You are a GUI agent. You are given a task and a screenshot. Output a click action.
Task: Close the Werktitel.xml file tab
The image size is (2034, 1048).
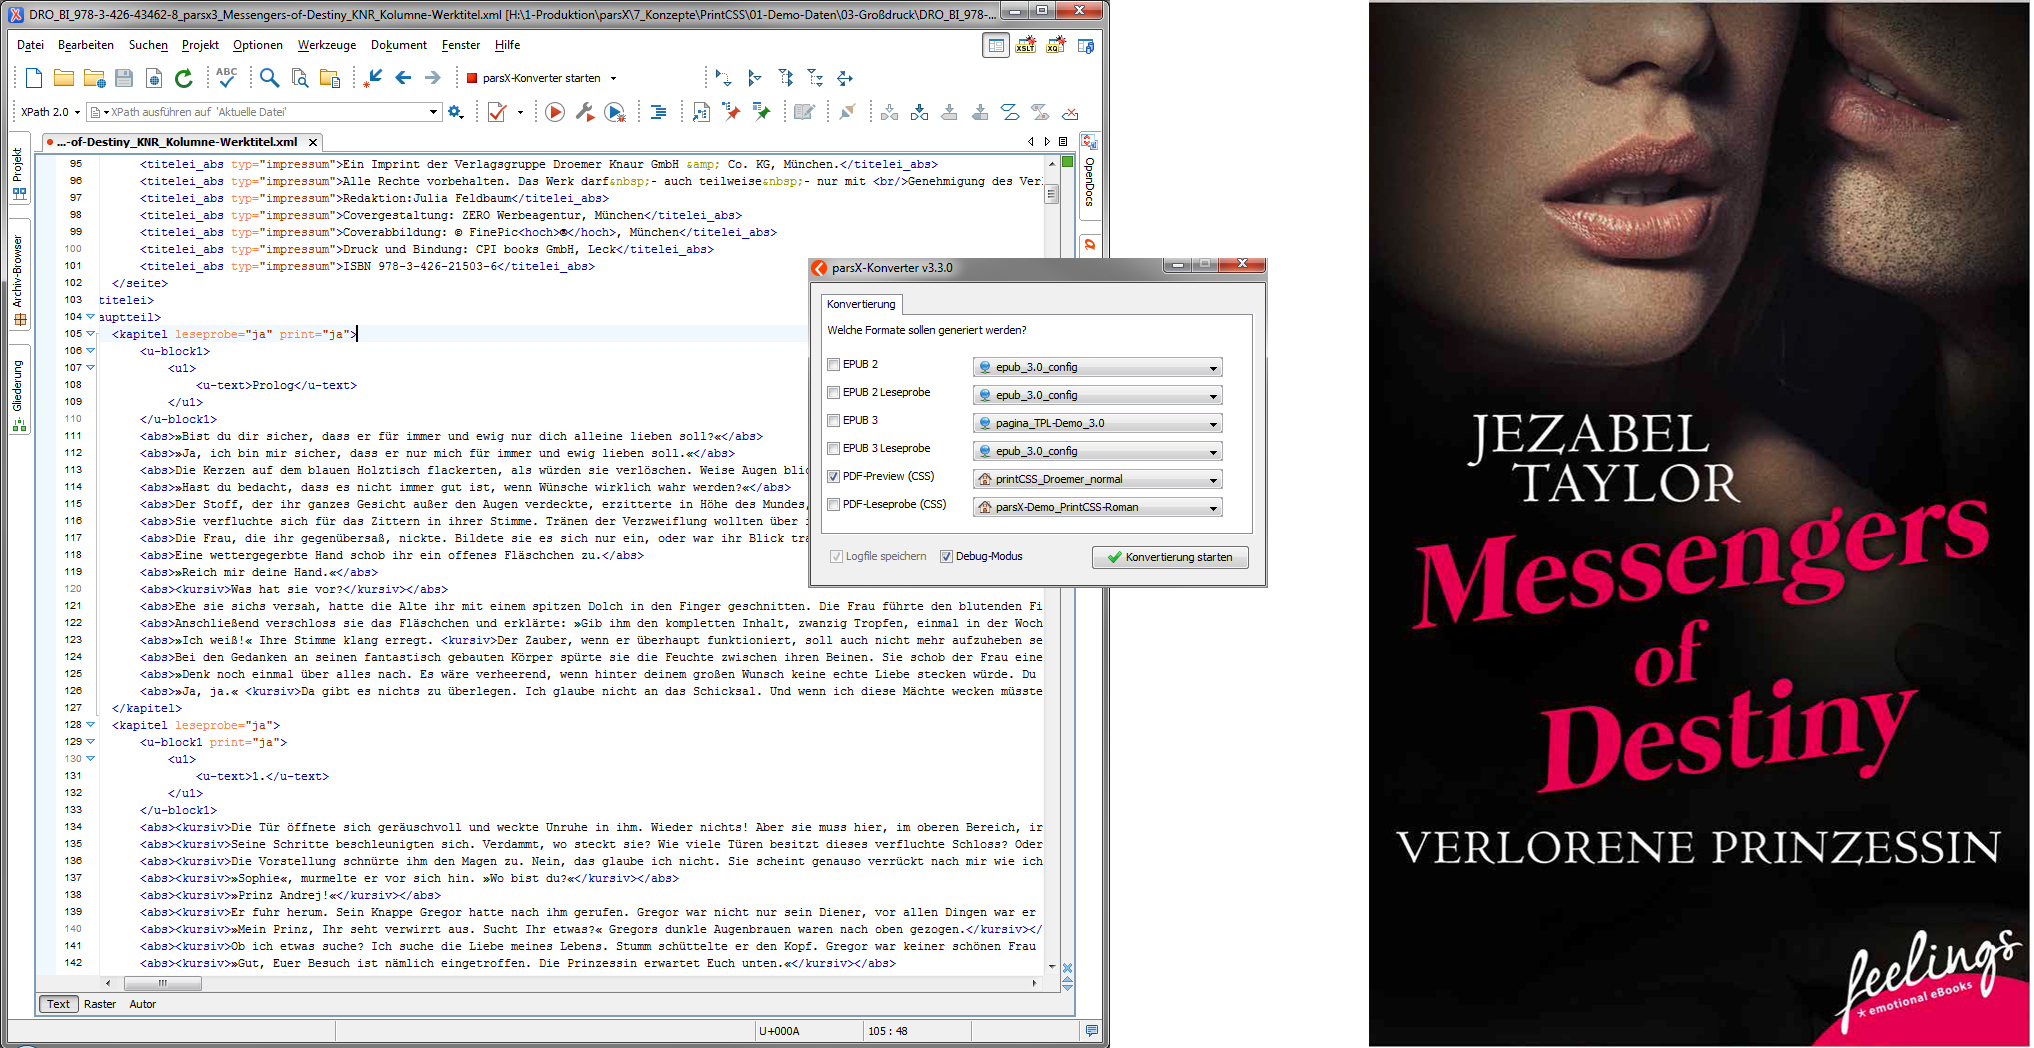pos(313,142)
